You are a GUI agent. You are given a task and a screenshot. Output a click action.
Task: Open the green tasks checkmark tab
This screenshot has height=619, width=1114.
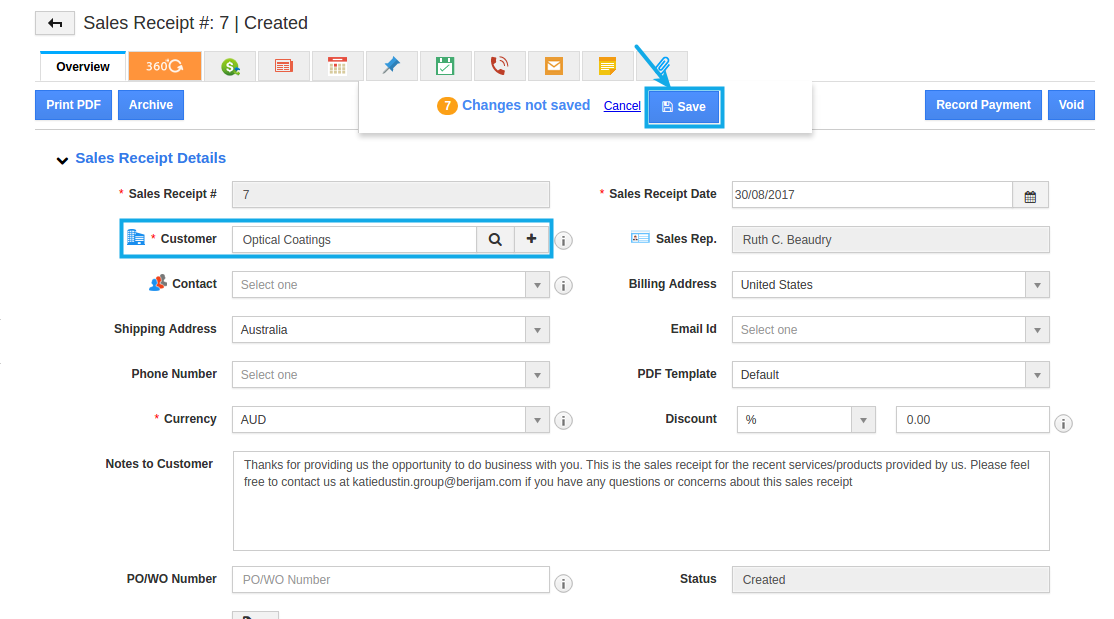[x=445, y=66]
